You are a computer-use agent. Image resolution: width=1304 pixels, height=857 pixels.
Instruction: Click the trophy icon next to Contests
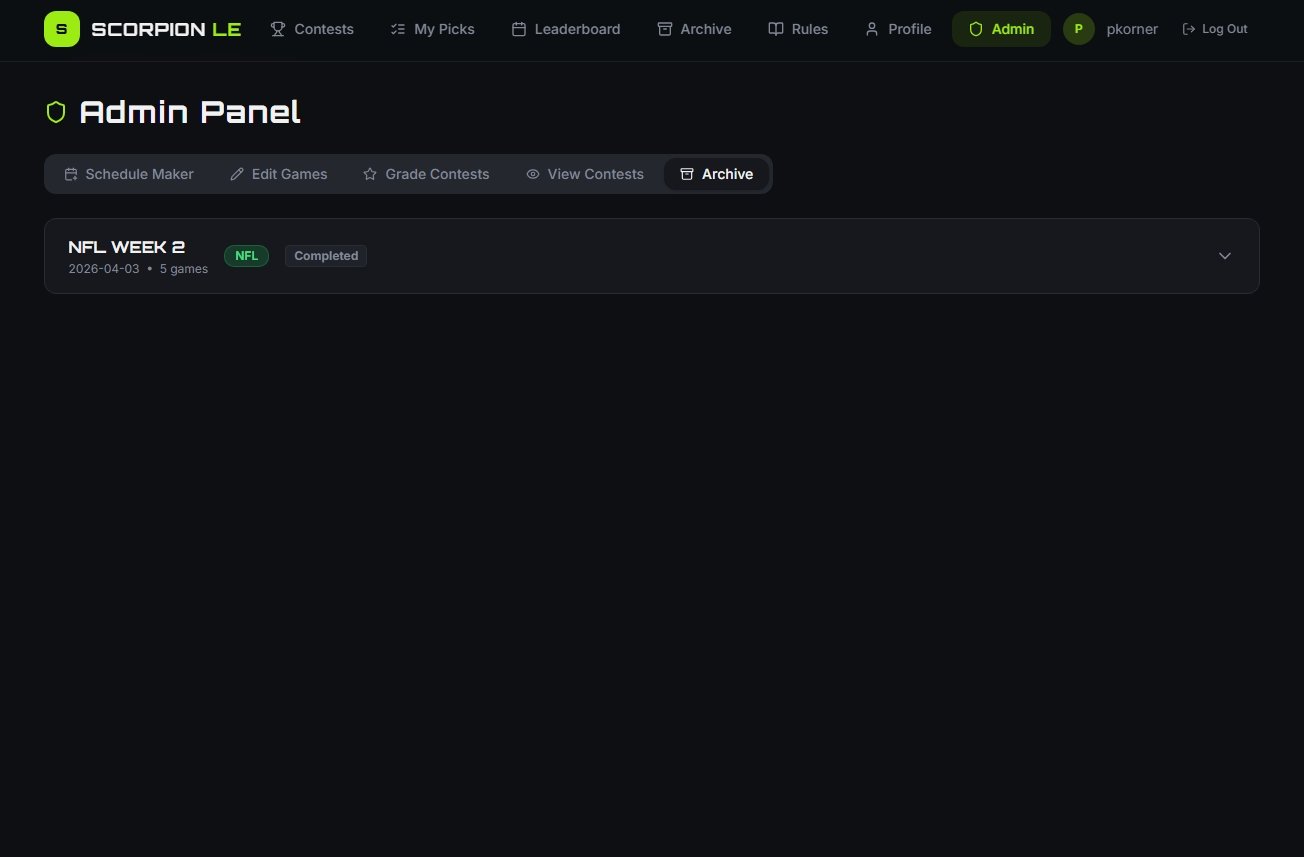coord(278,29)
